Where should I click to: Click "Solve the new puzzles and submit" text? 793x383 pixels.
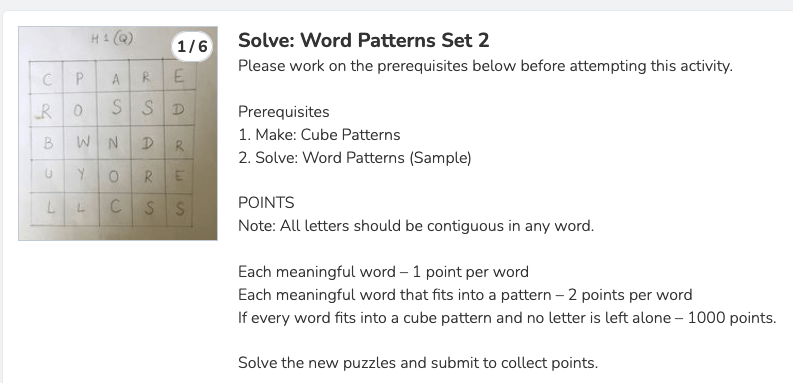tap(418, 363)
